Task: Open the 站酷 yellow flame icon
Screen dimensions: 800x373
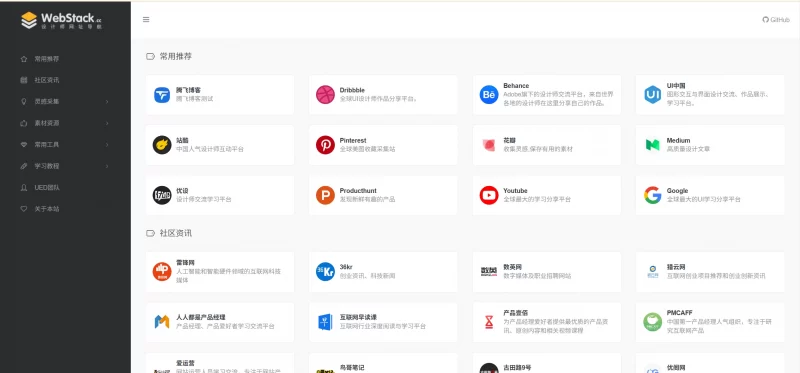Action: (x=162, y=145)
